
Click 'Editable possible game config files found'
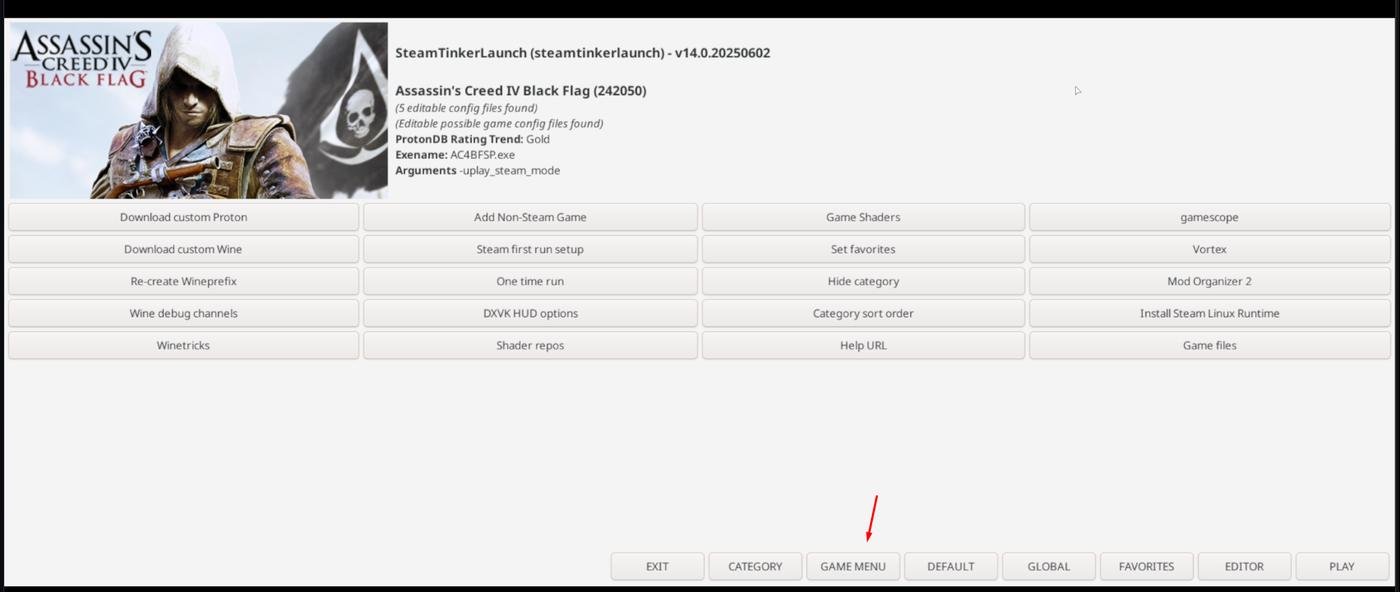[499, 124]
